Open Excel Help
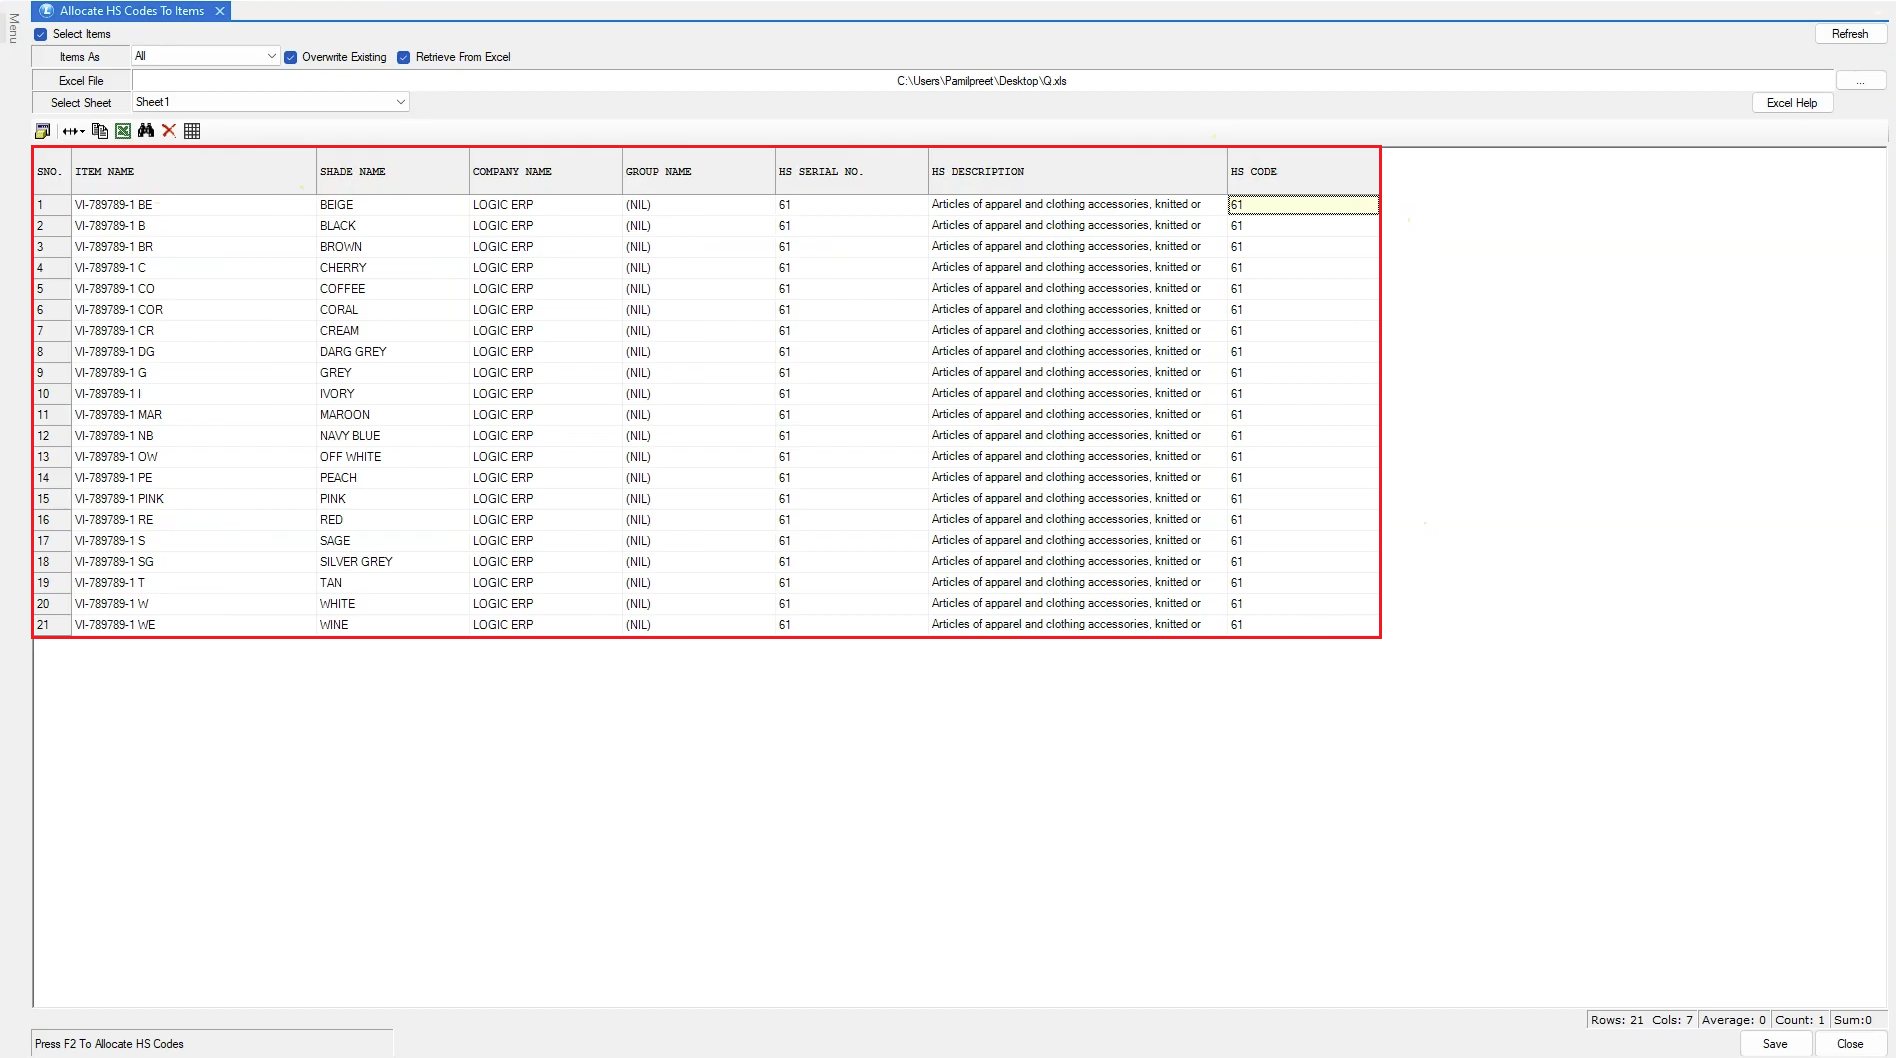The width and height of the screenshot is (1896, 1058). pos(1791,103)
